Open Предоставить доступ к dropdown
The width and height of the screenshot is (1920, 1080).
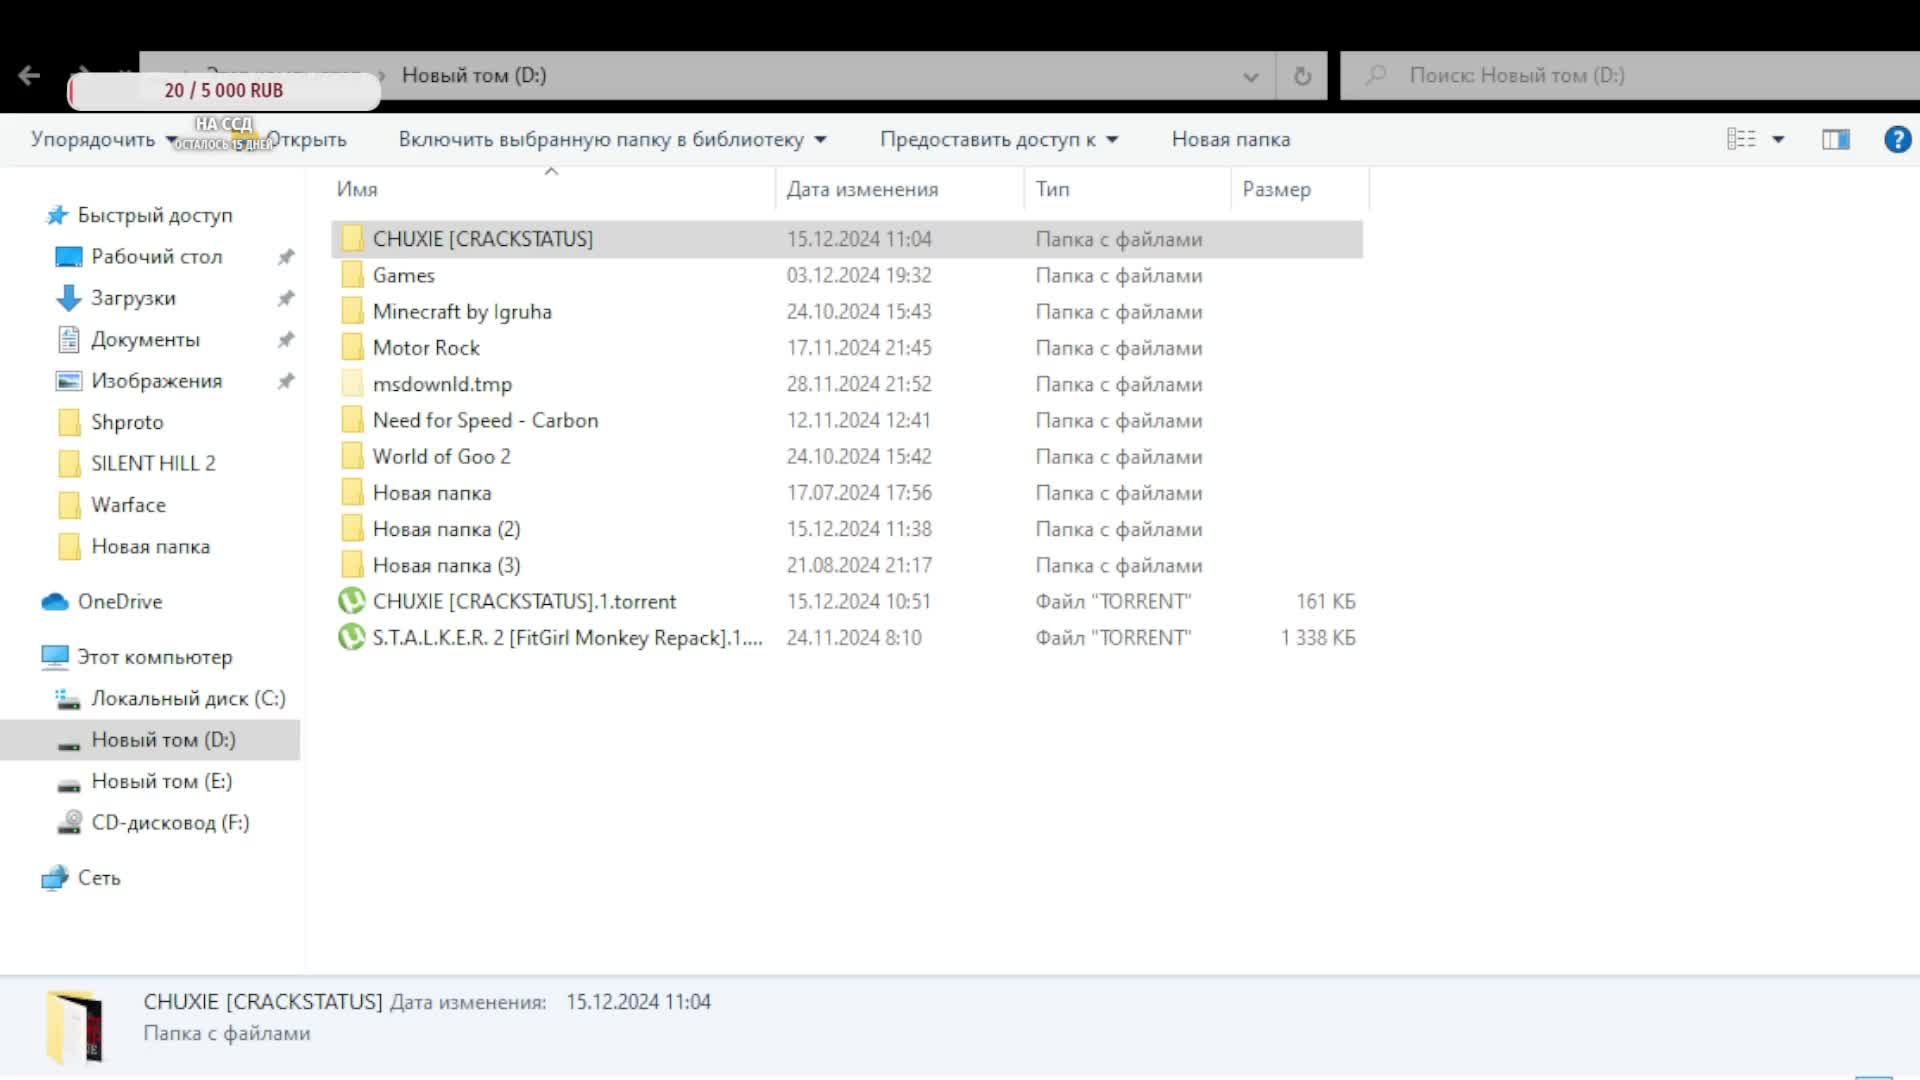997,139
